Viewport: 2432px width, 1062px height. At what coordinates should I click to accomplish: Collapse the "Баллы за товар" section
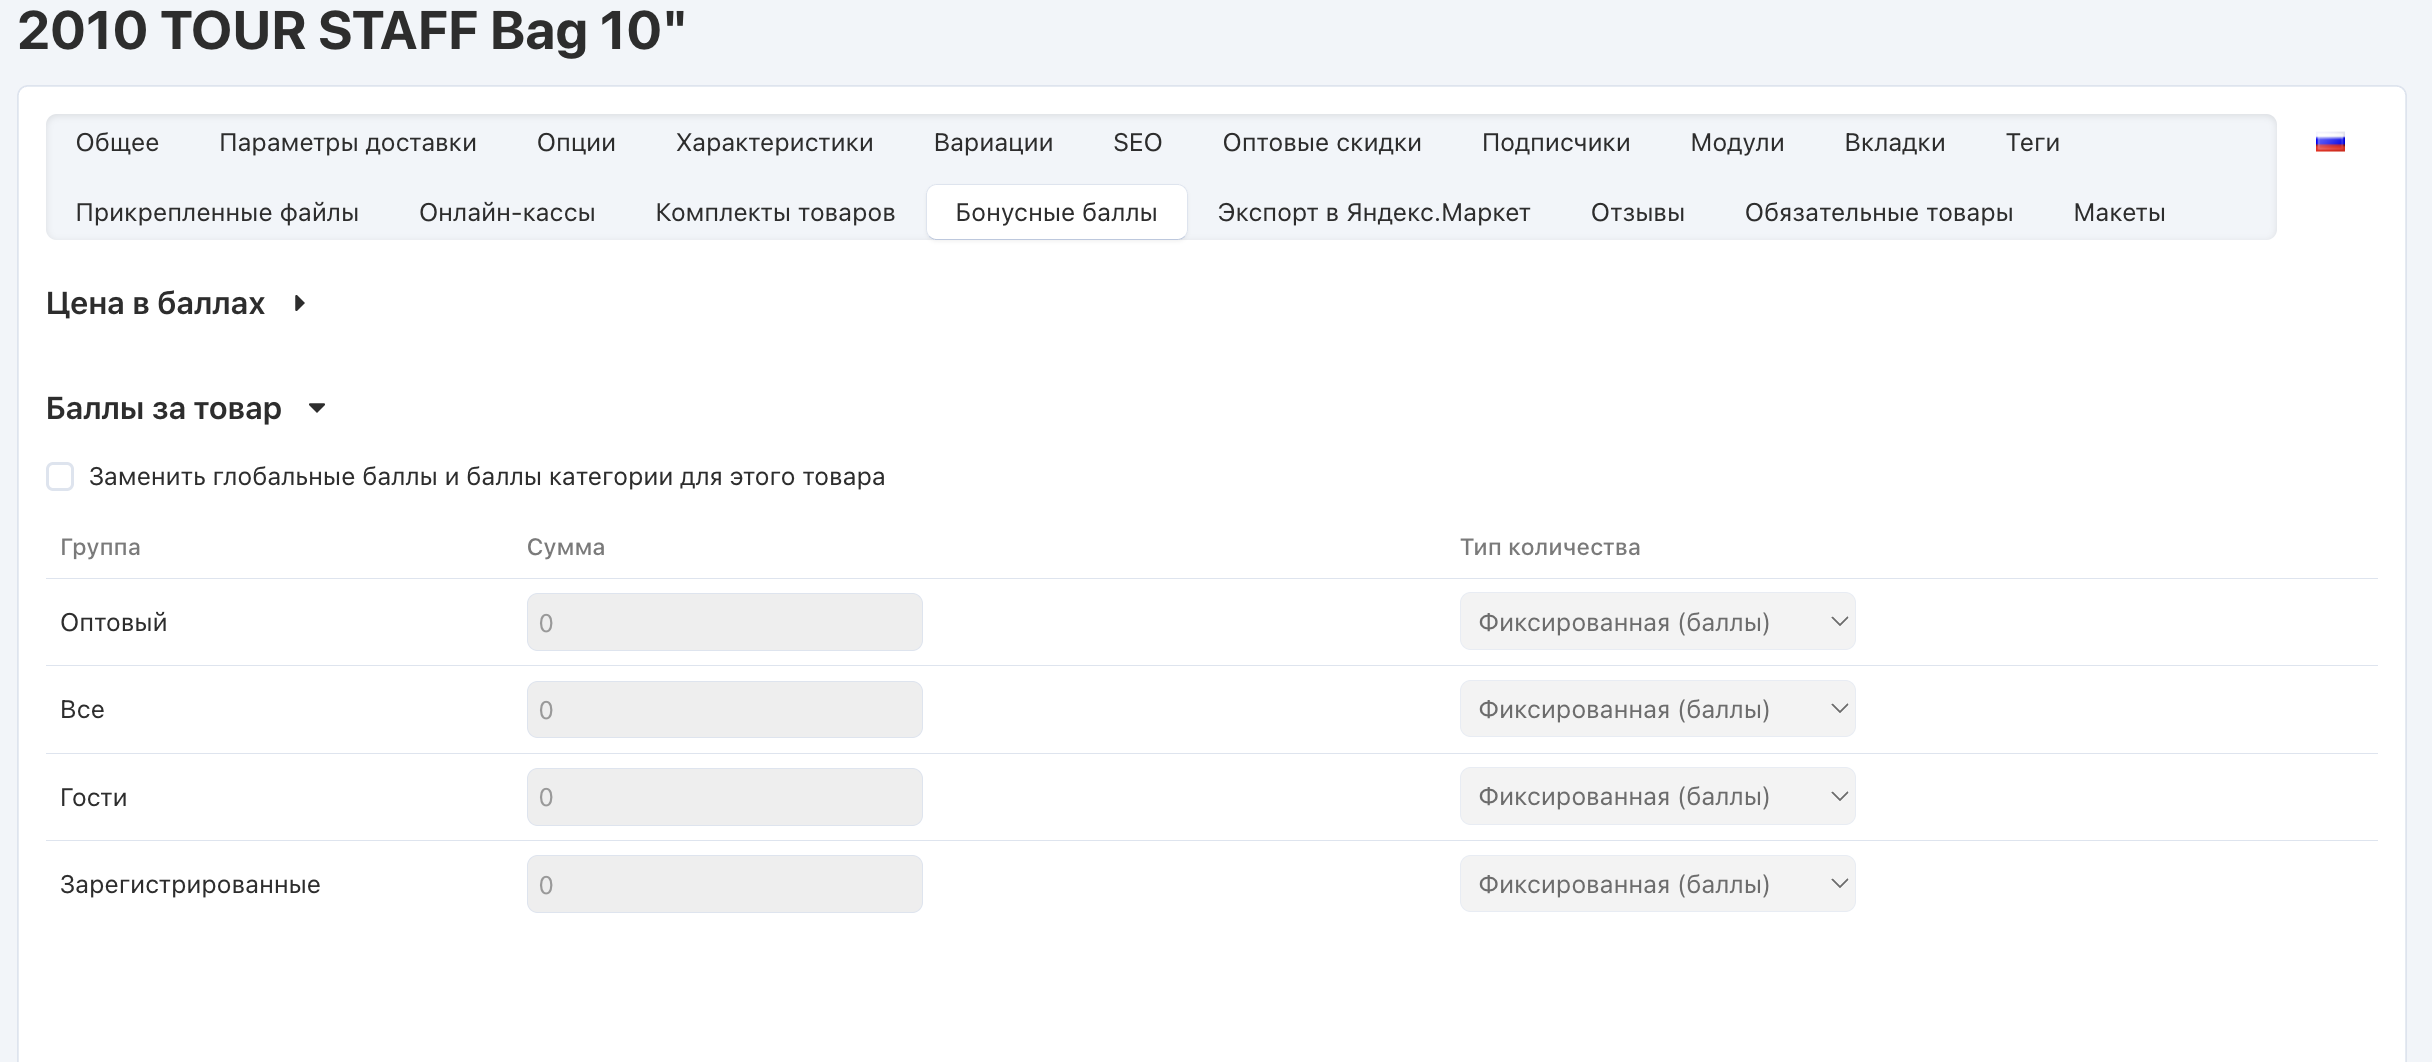coord(317,408)
